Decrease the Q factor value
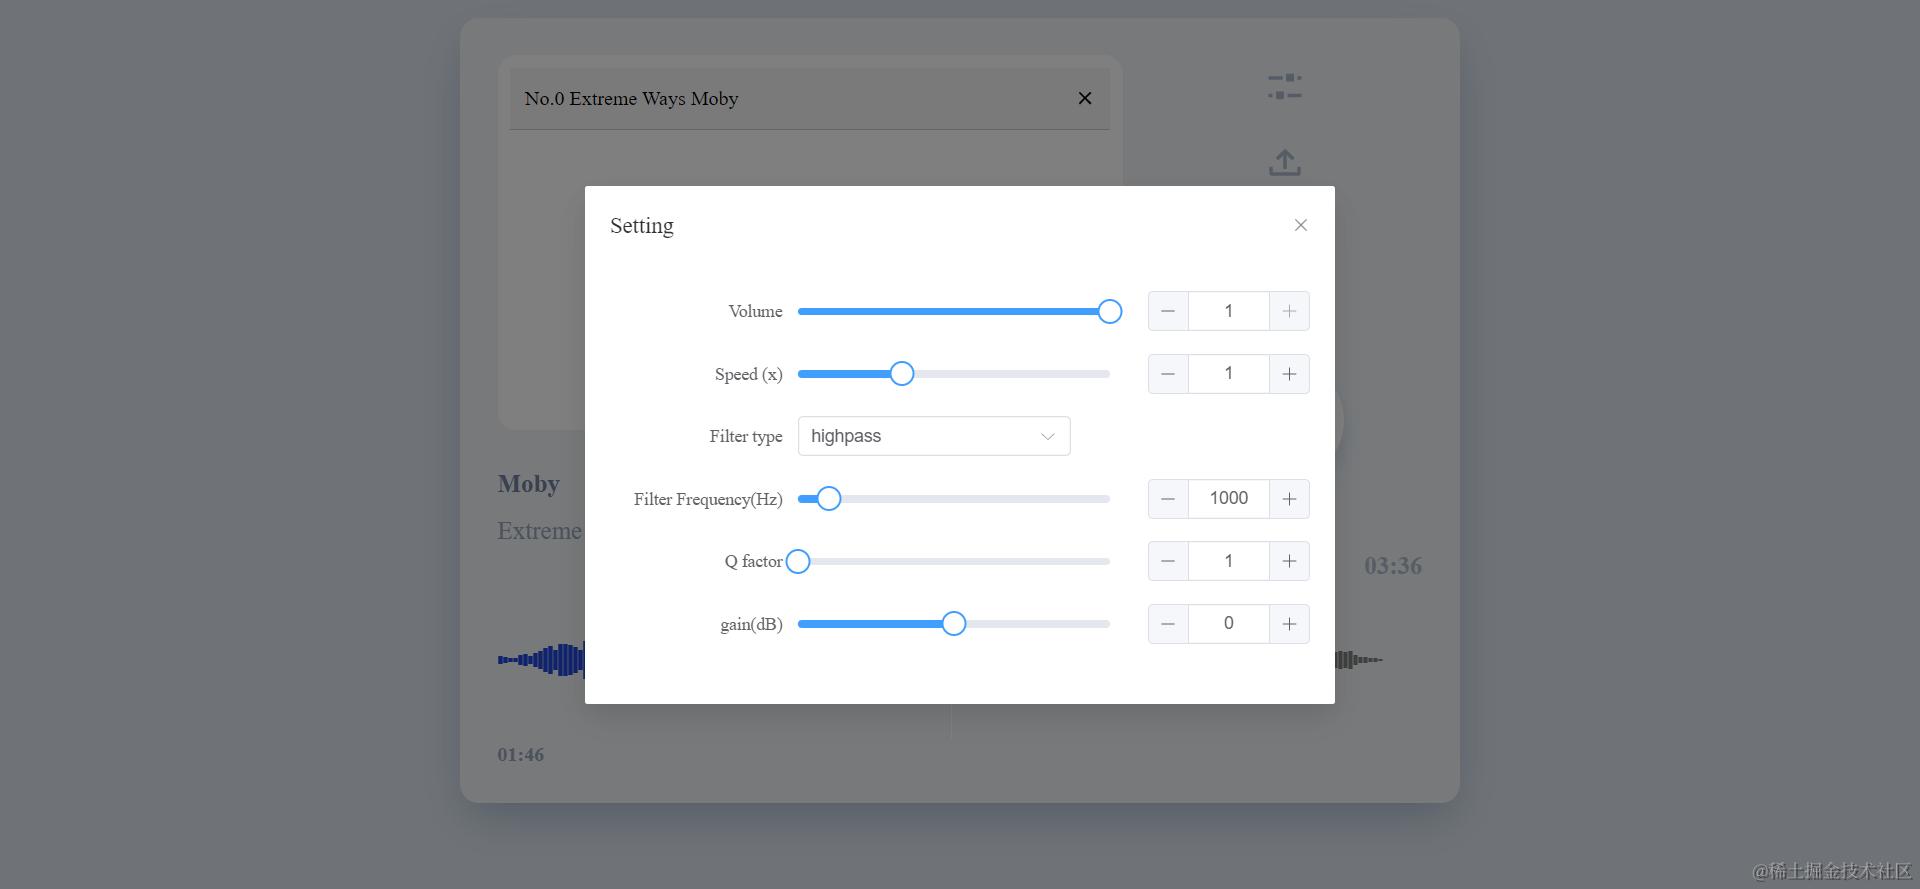Image resolution: width=1920 pixels, height=889 pixels. [x=1168, y=561]
